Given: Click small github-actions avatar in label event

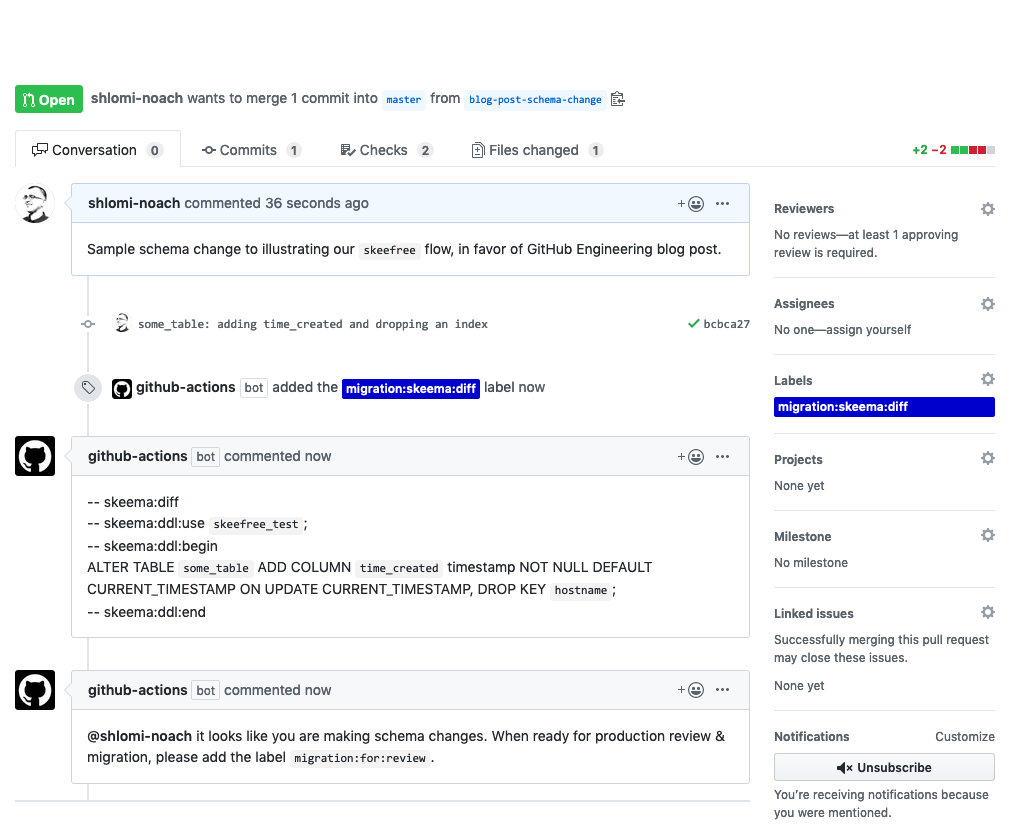Looking at the screenshot, I should point(122,388).
